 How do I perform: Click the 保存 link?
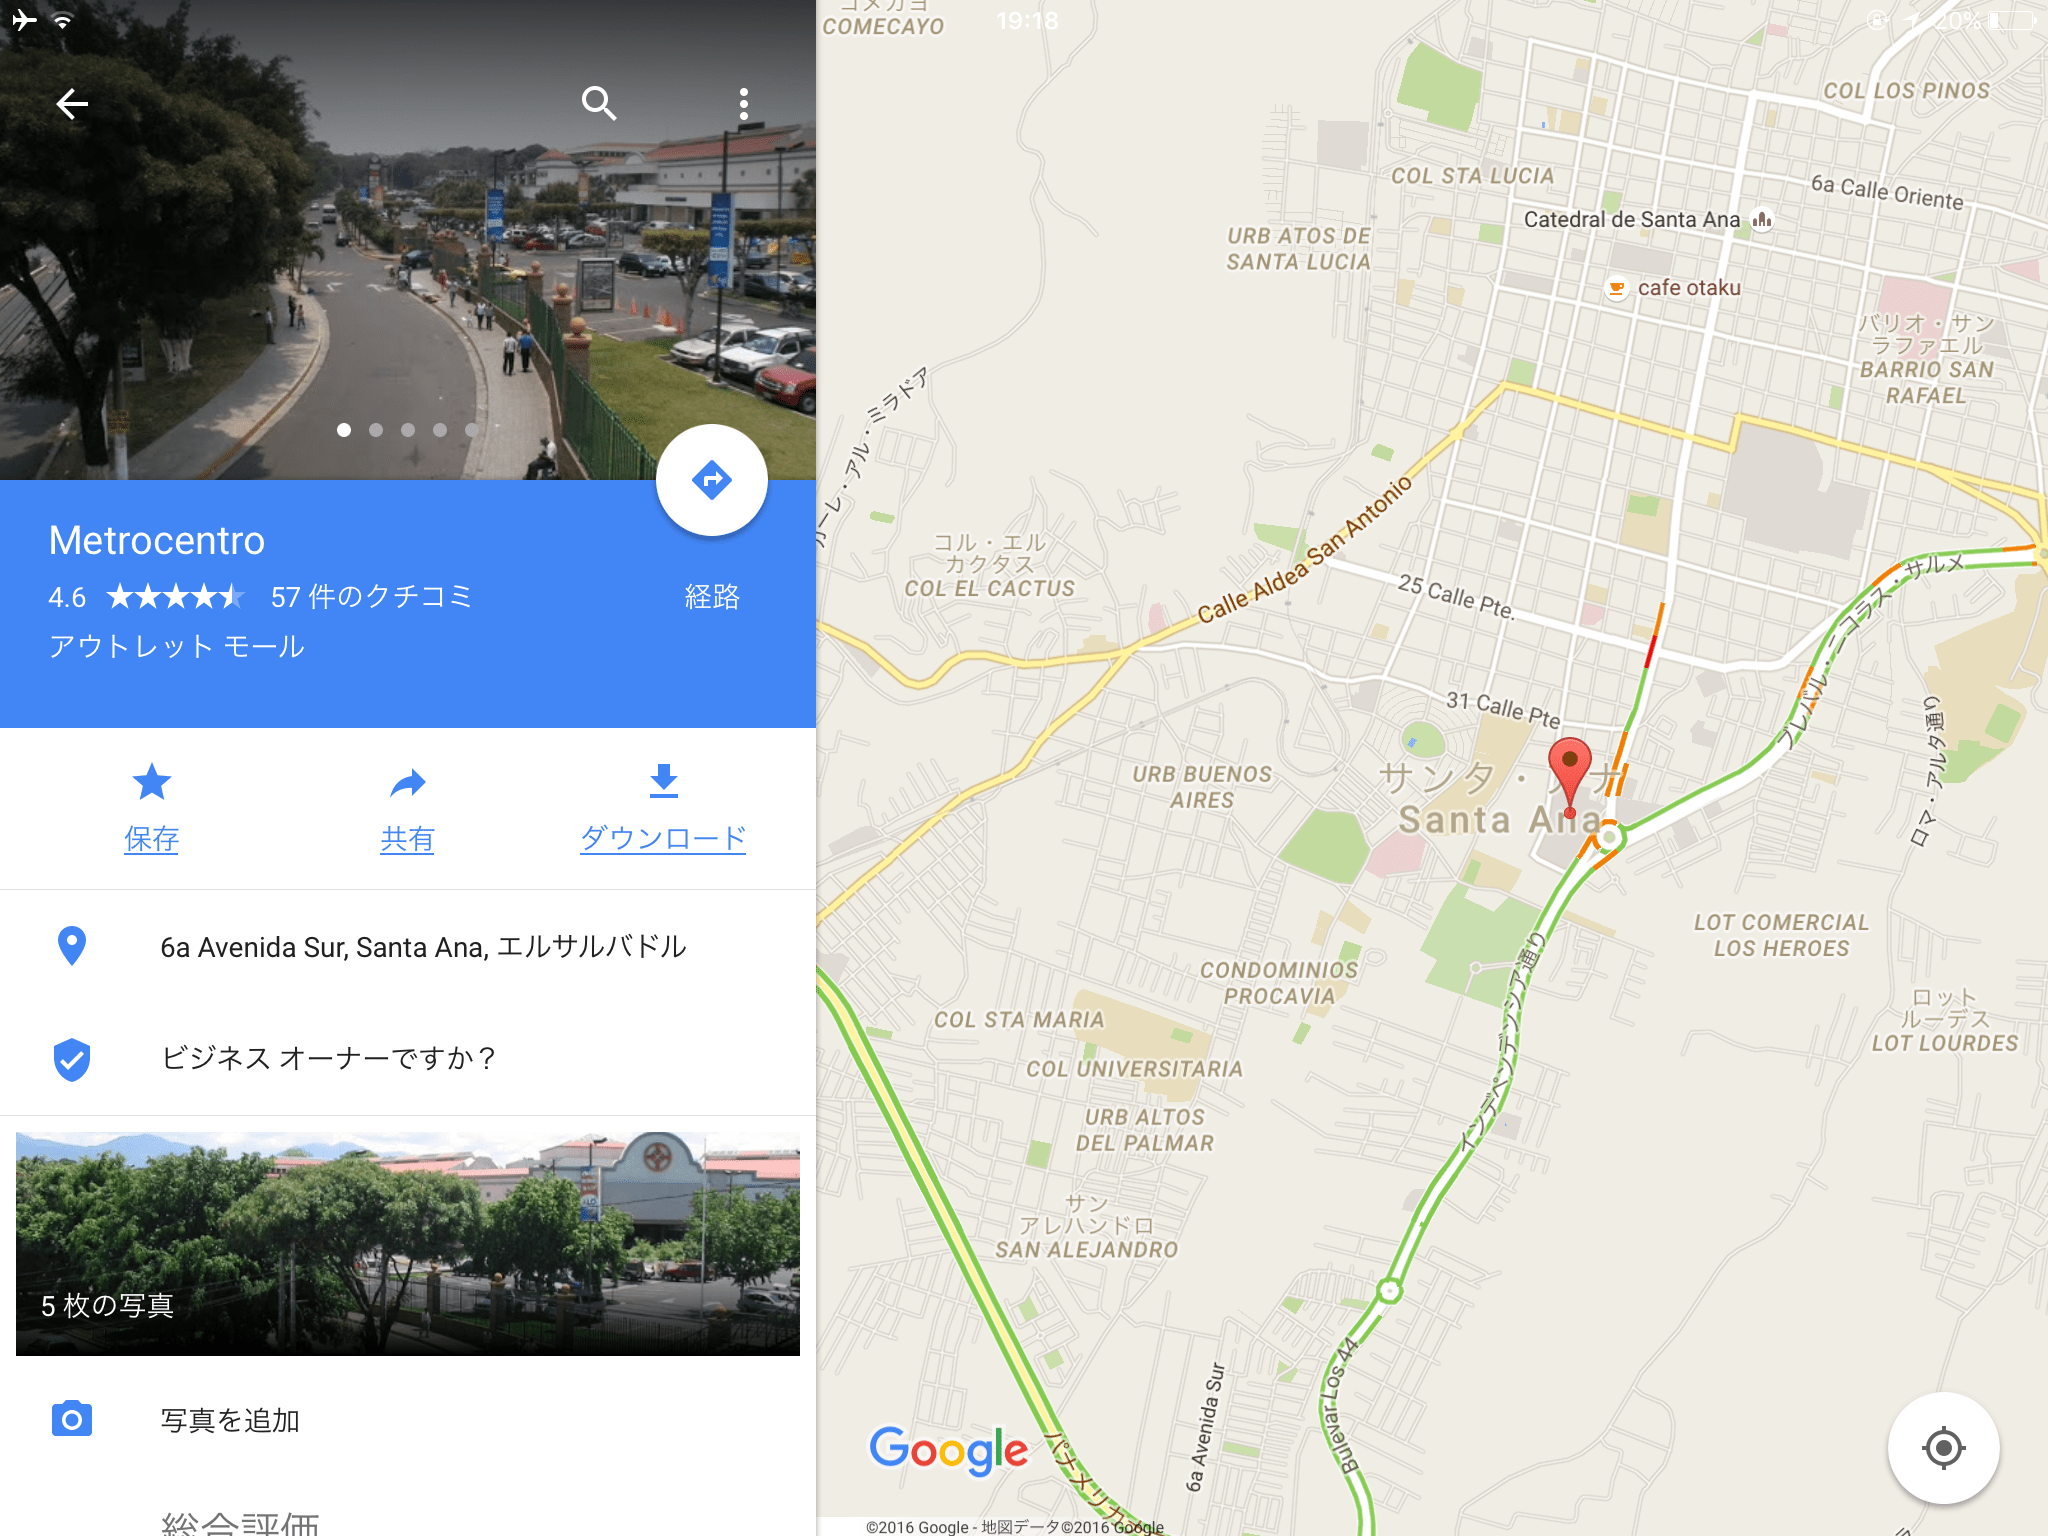(152, 838)
